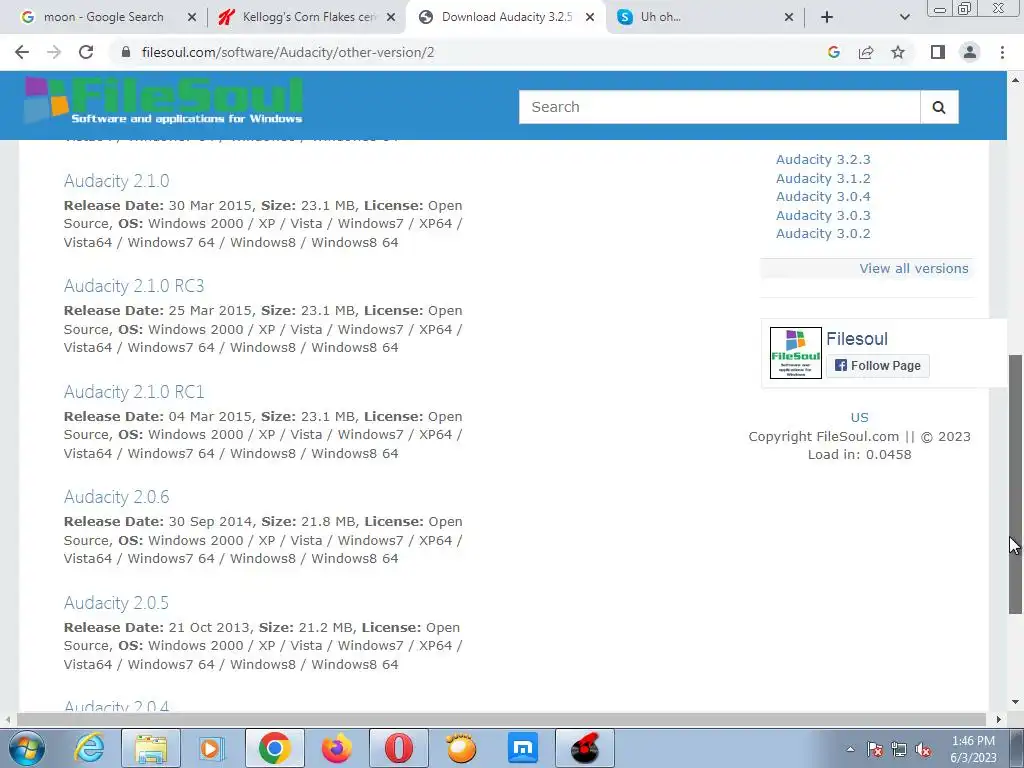Viewport: 1024px width, 768px height.
Task: Launch Opera from taskbar
Action: tap(398, 748)
